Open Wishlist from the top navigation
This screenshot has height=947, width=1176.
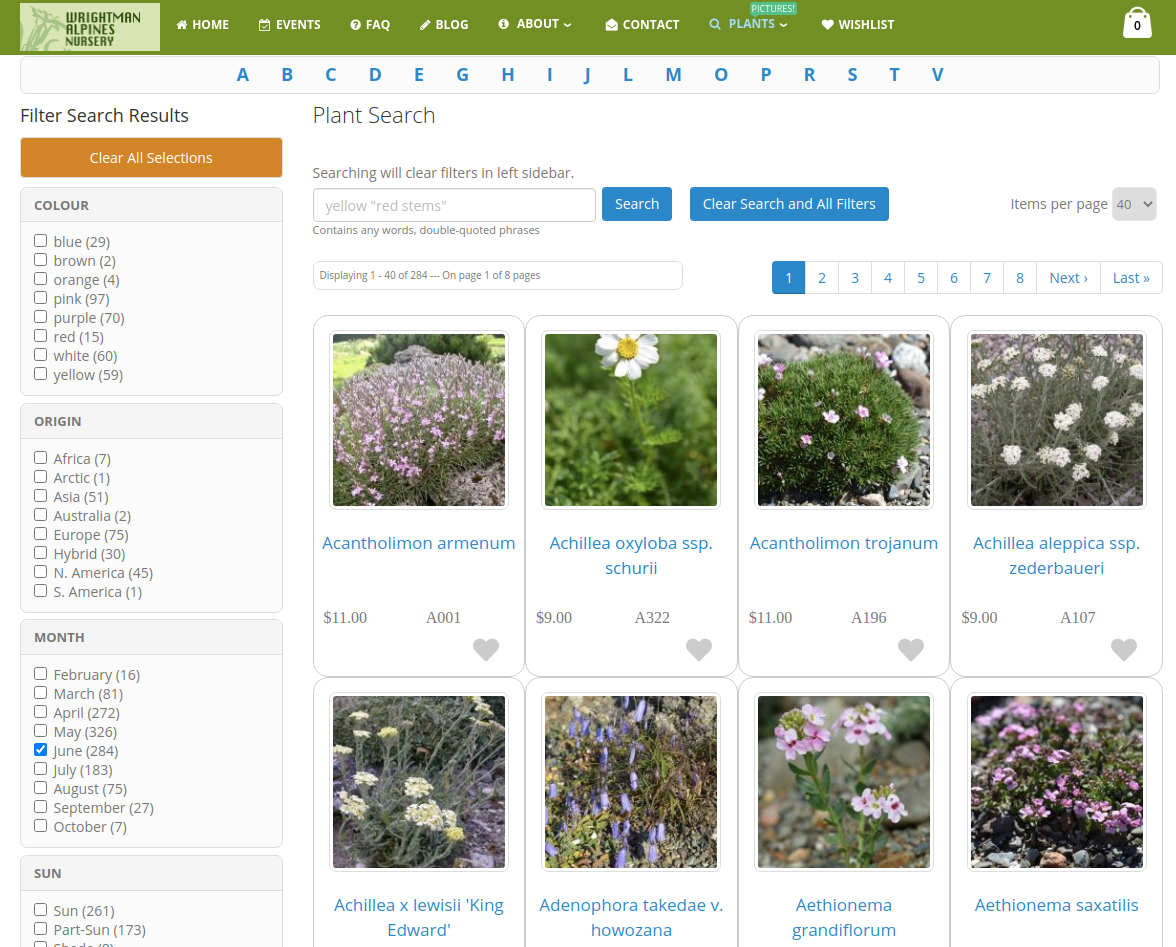click(x=858, y=25)
